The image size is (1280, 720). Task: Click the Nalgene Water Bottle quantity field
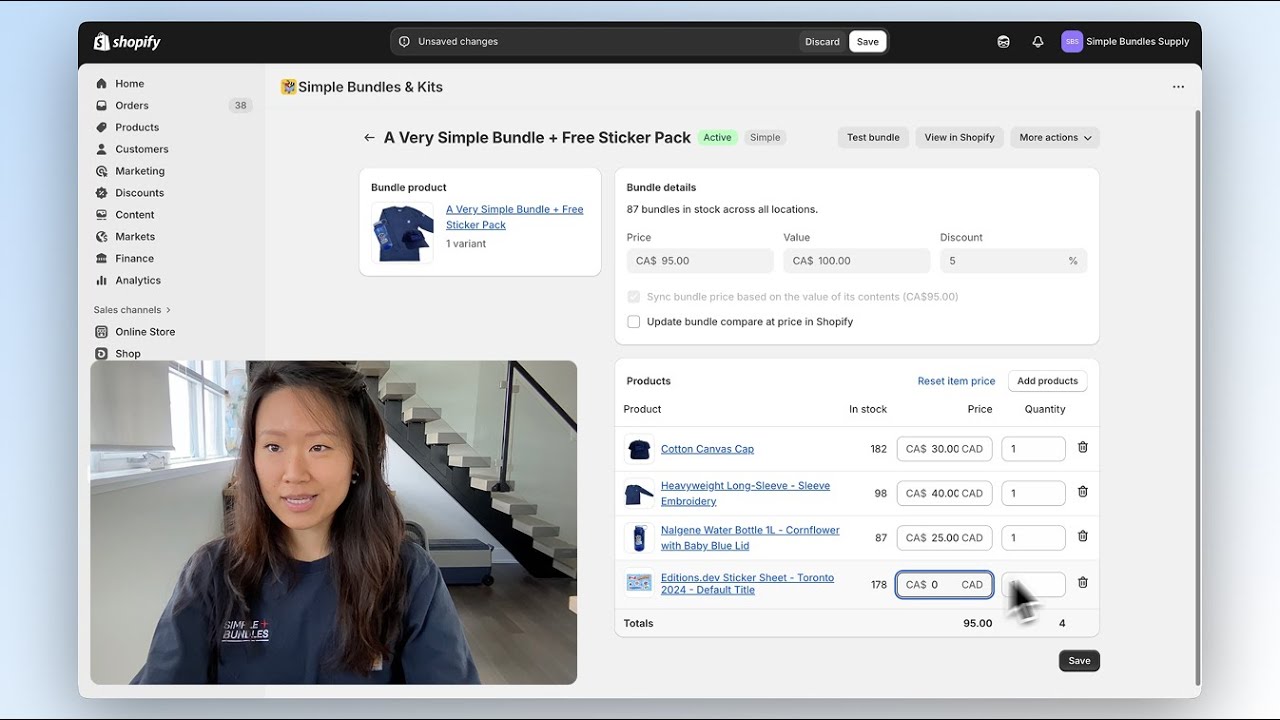coord(1033,538)
